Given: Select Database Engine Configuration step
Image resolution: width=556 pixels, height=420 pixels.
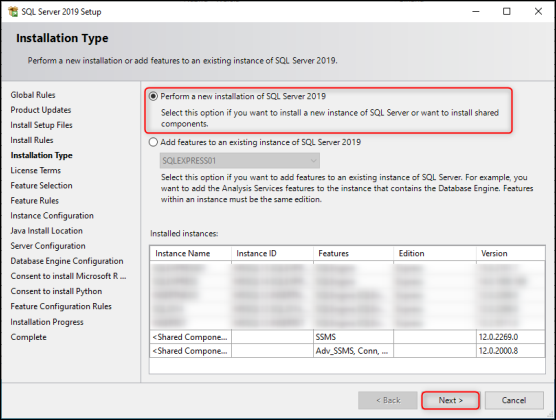Looking at the screenshot, I should click(67, 261).
